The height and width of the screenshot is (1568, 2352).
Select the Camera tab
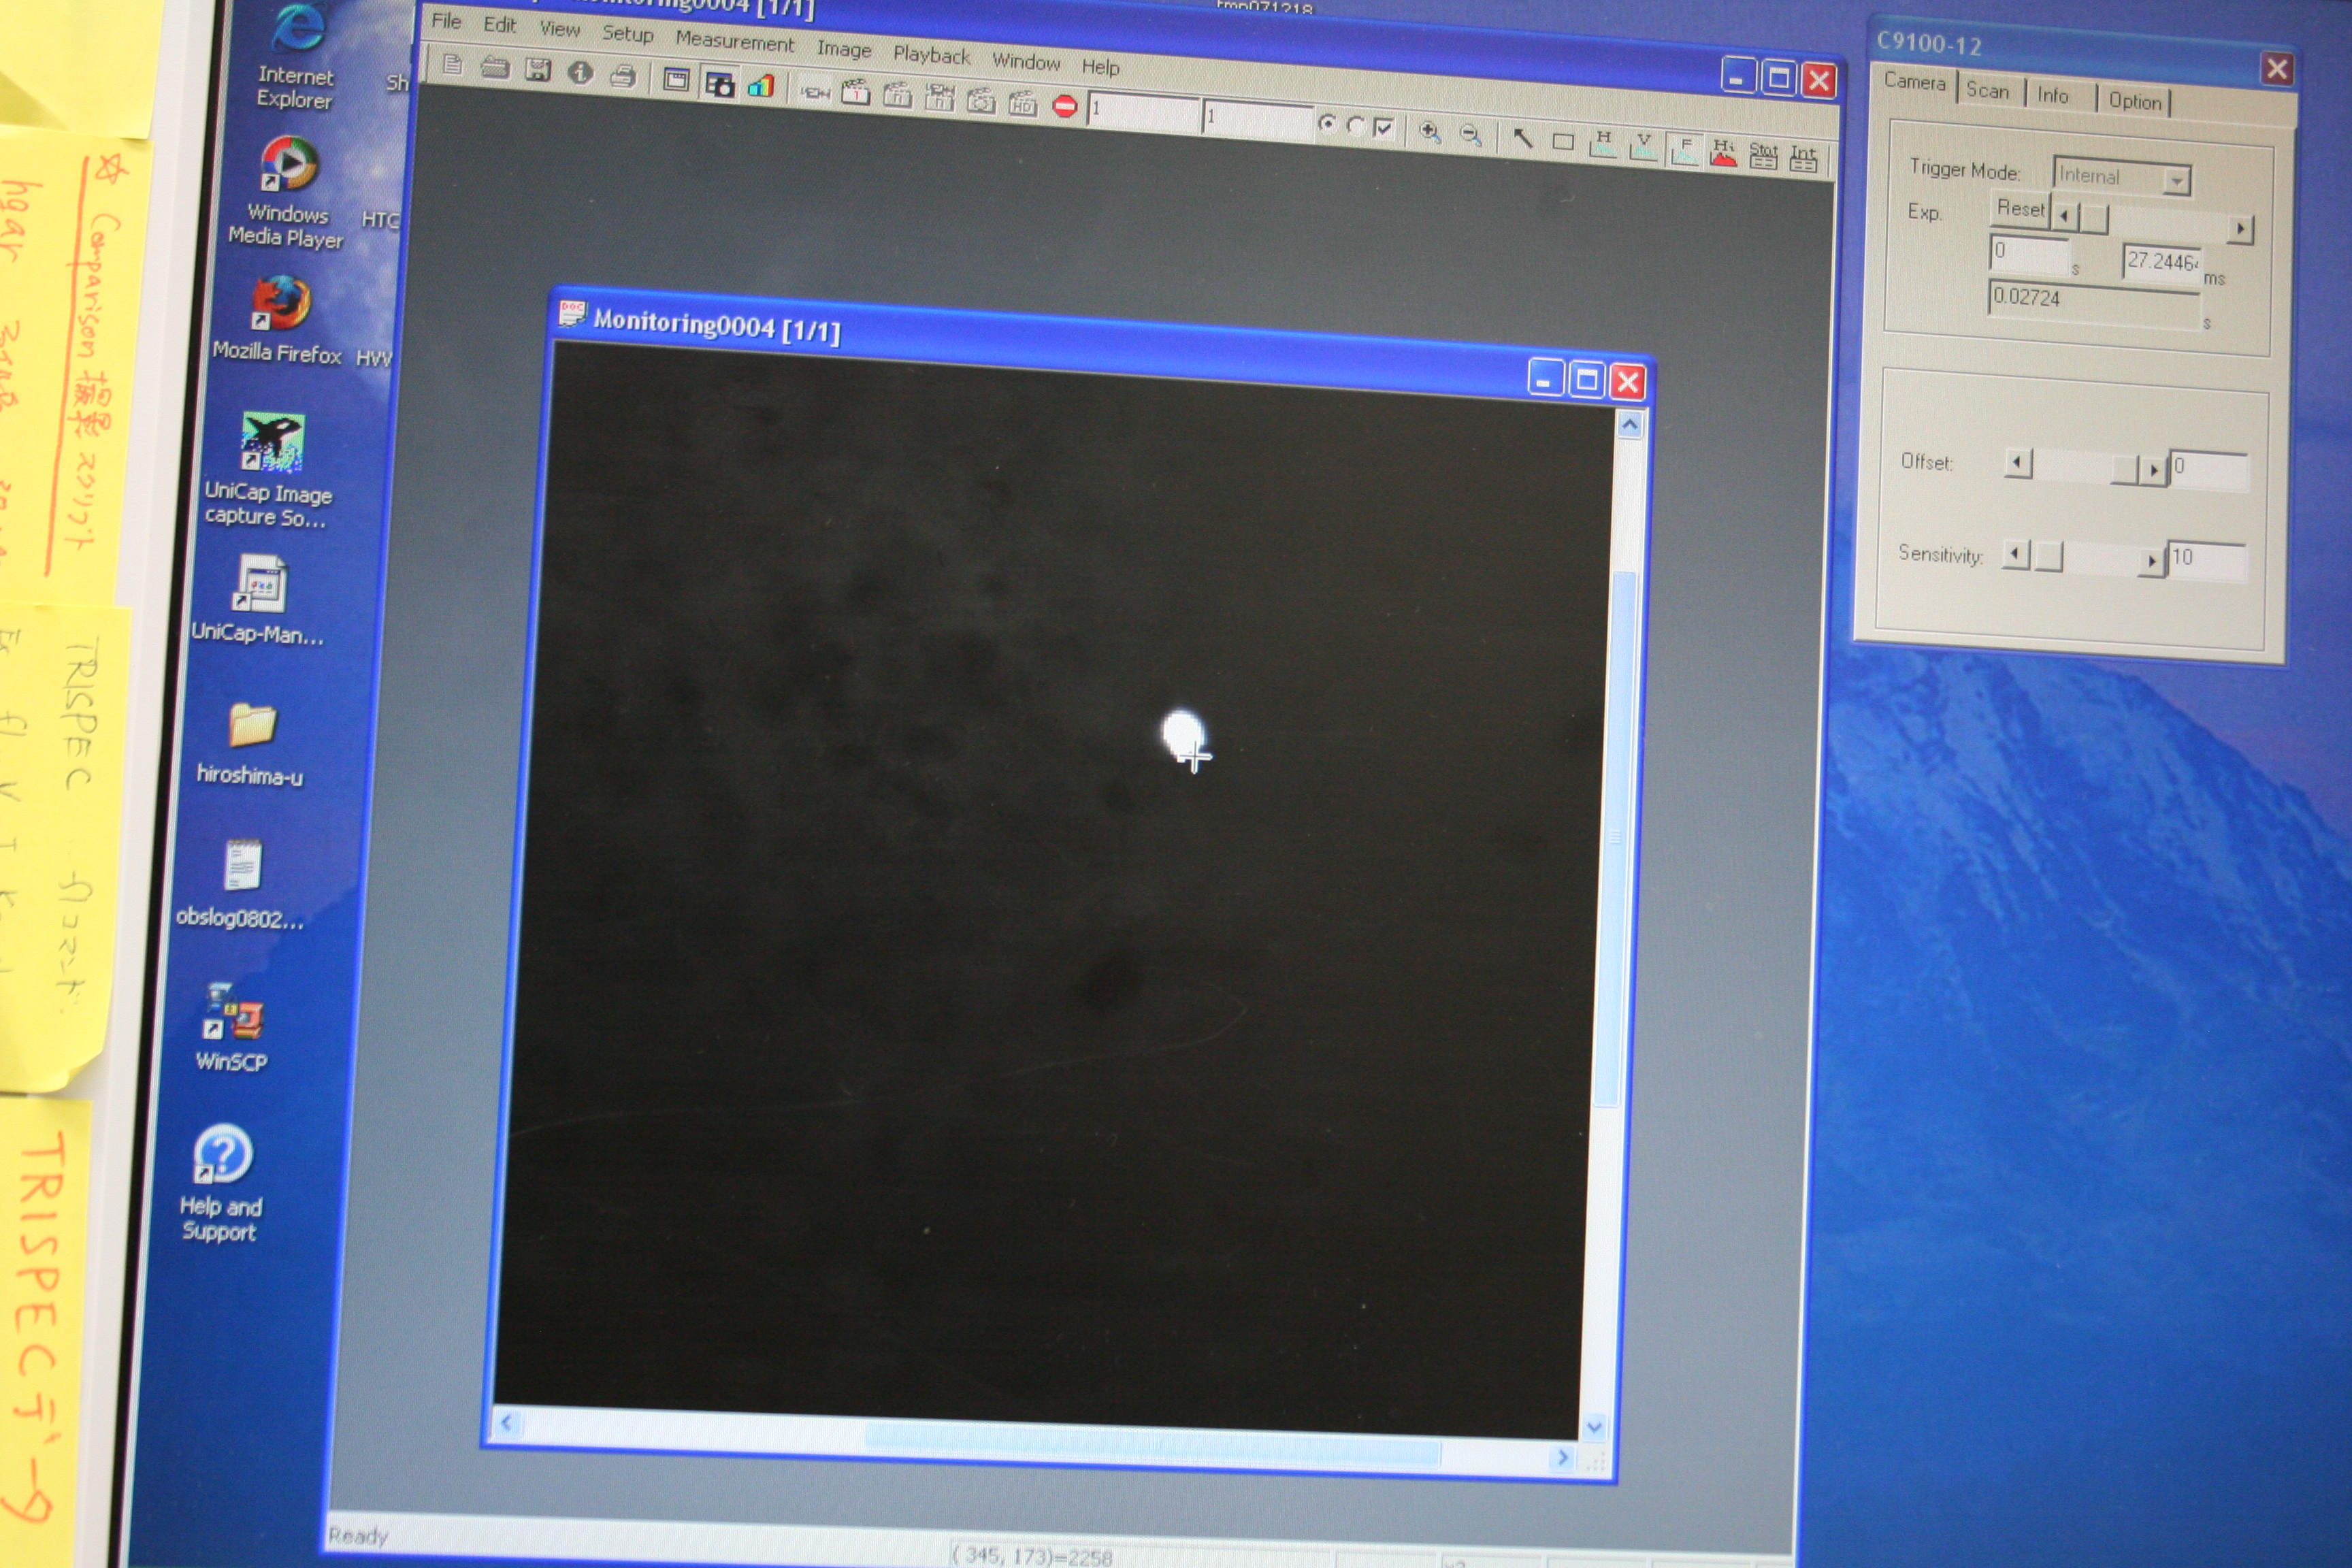(x=1914, y=83)
